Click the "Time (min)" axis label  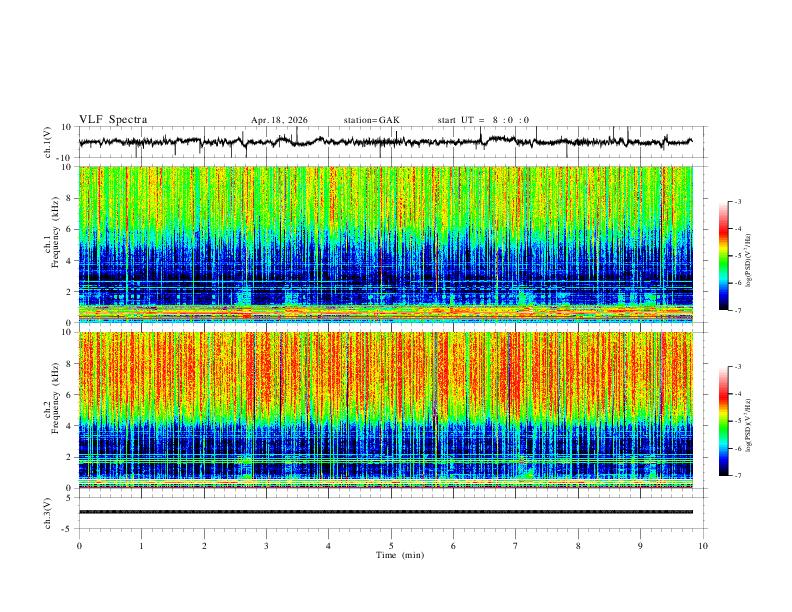coord(400,555)
